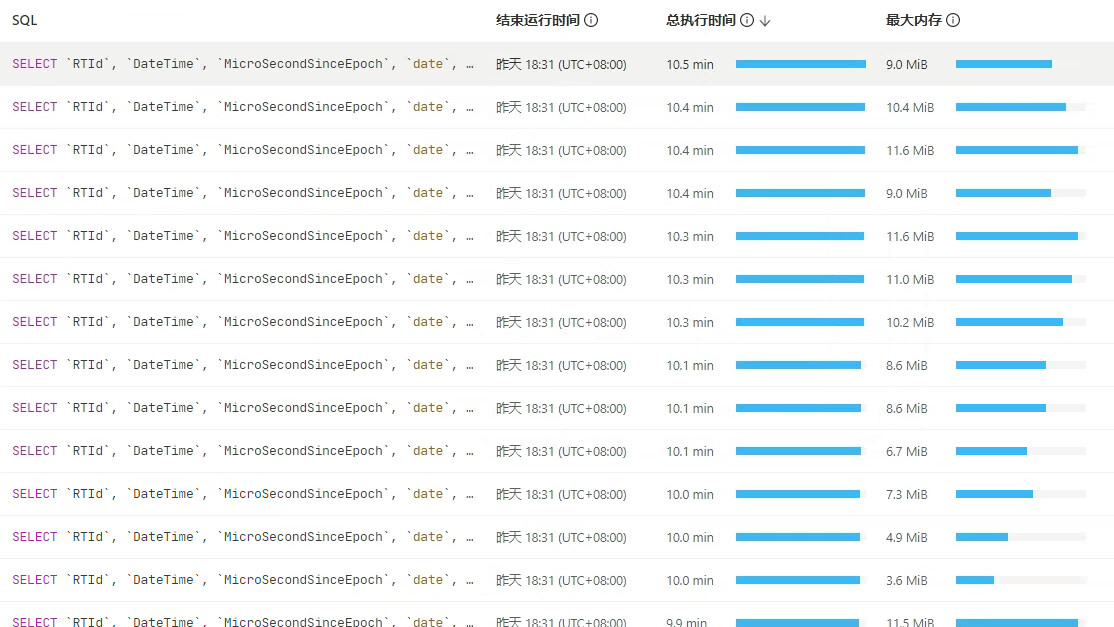The image size is (1114, 627).
Task: Click end time of the 11.0 MiB query
Action: tap(561, 279)
